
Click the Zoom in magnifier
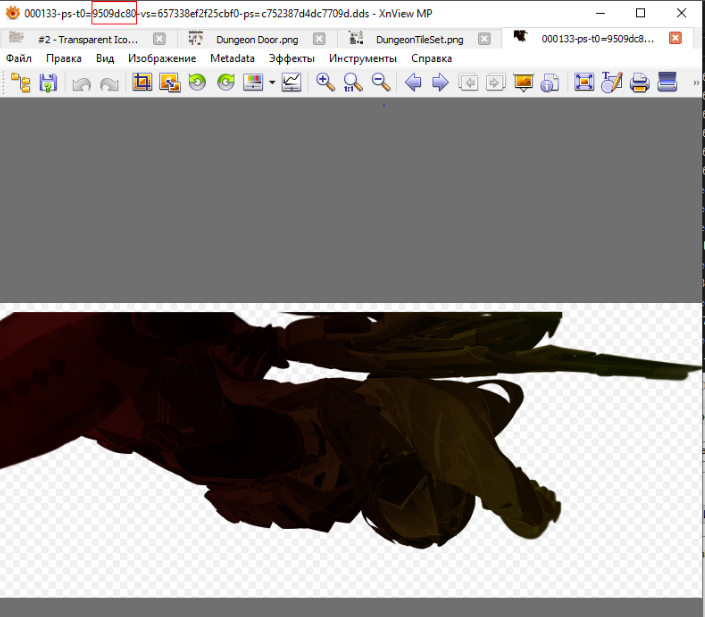(x=325, y=83)
